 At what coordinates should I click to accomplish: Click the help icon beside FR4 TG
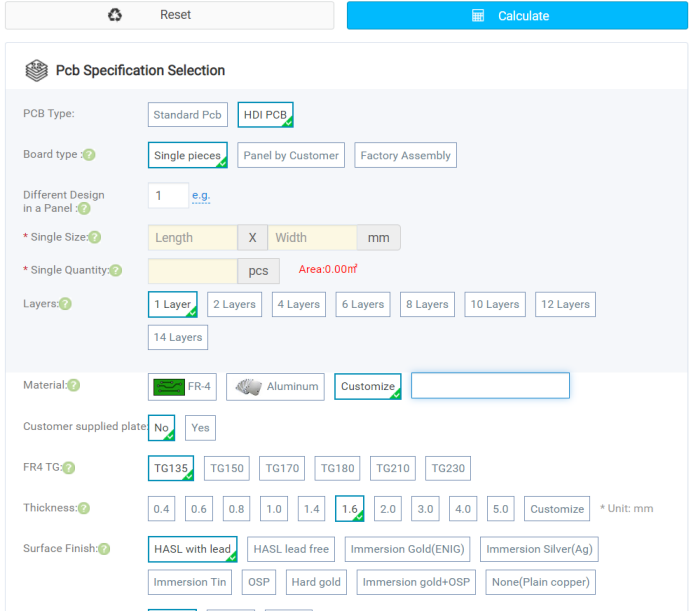(x=69, y=468)
